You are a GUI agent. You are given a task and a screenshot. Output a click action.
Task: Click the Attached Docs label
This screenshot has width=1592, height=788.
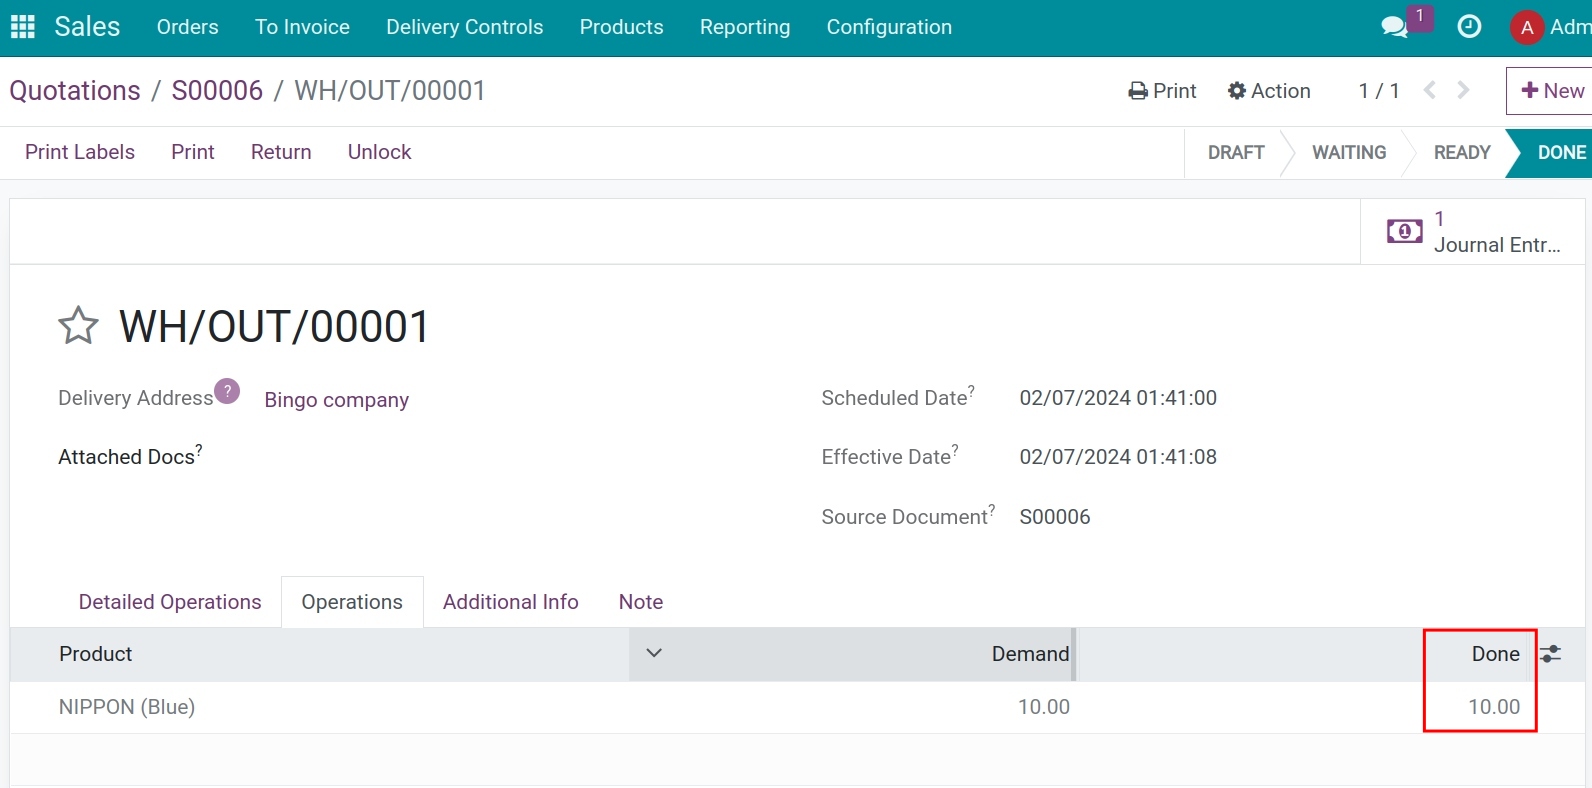(127, 457)
